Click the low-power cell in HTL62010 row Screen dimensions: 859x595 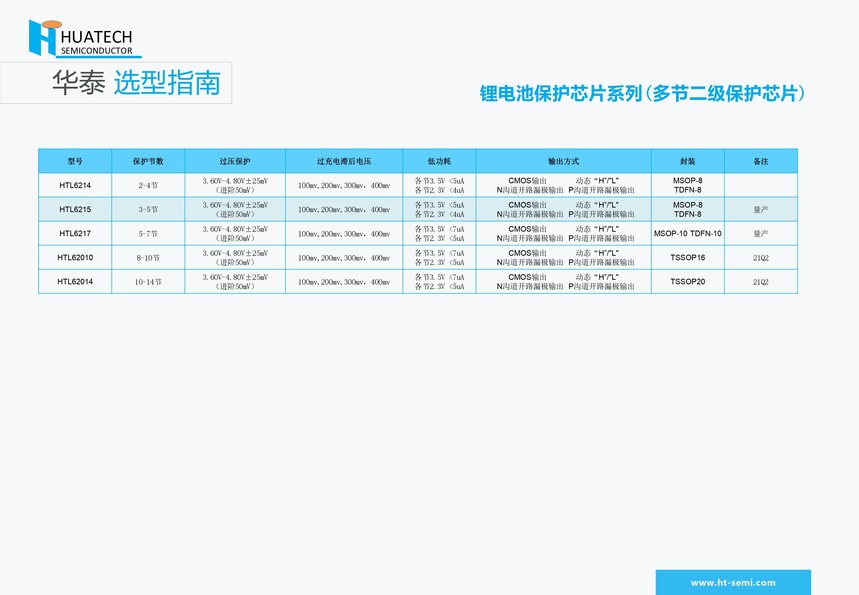click(439, 258)
